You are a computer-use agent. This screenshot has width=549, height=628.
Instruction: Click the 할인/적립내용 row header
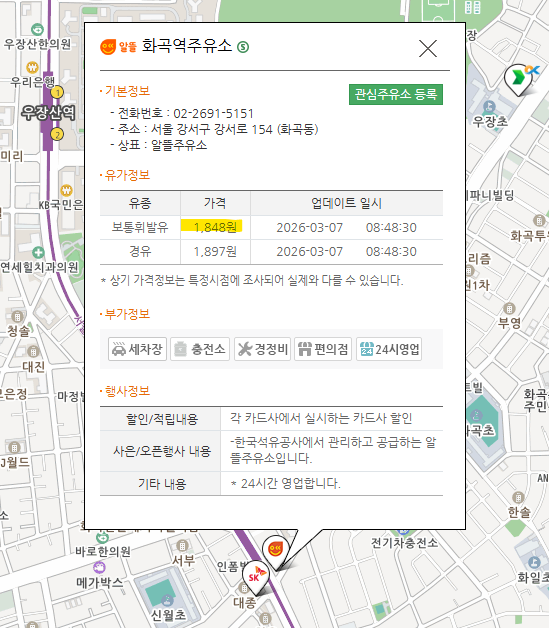coord(162,419)
